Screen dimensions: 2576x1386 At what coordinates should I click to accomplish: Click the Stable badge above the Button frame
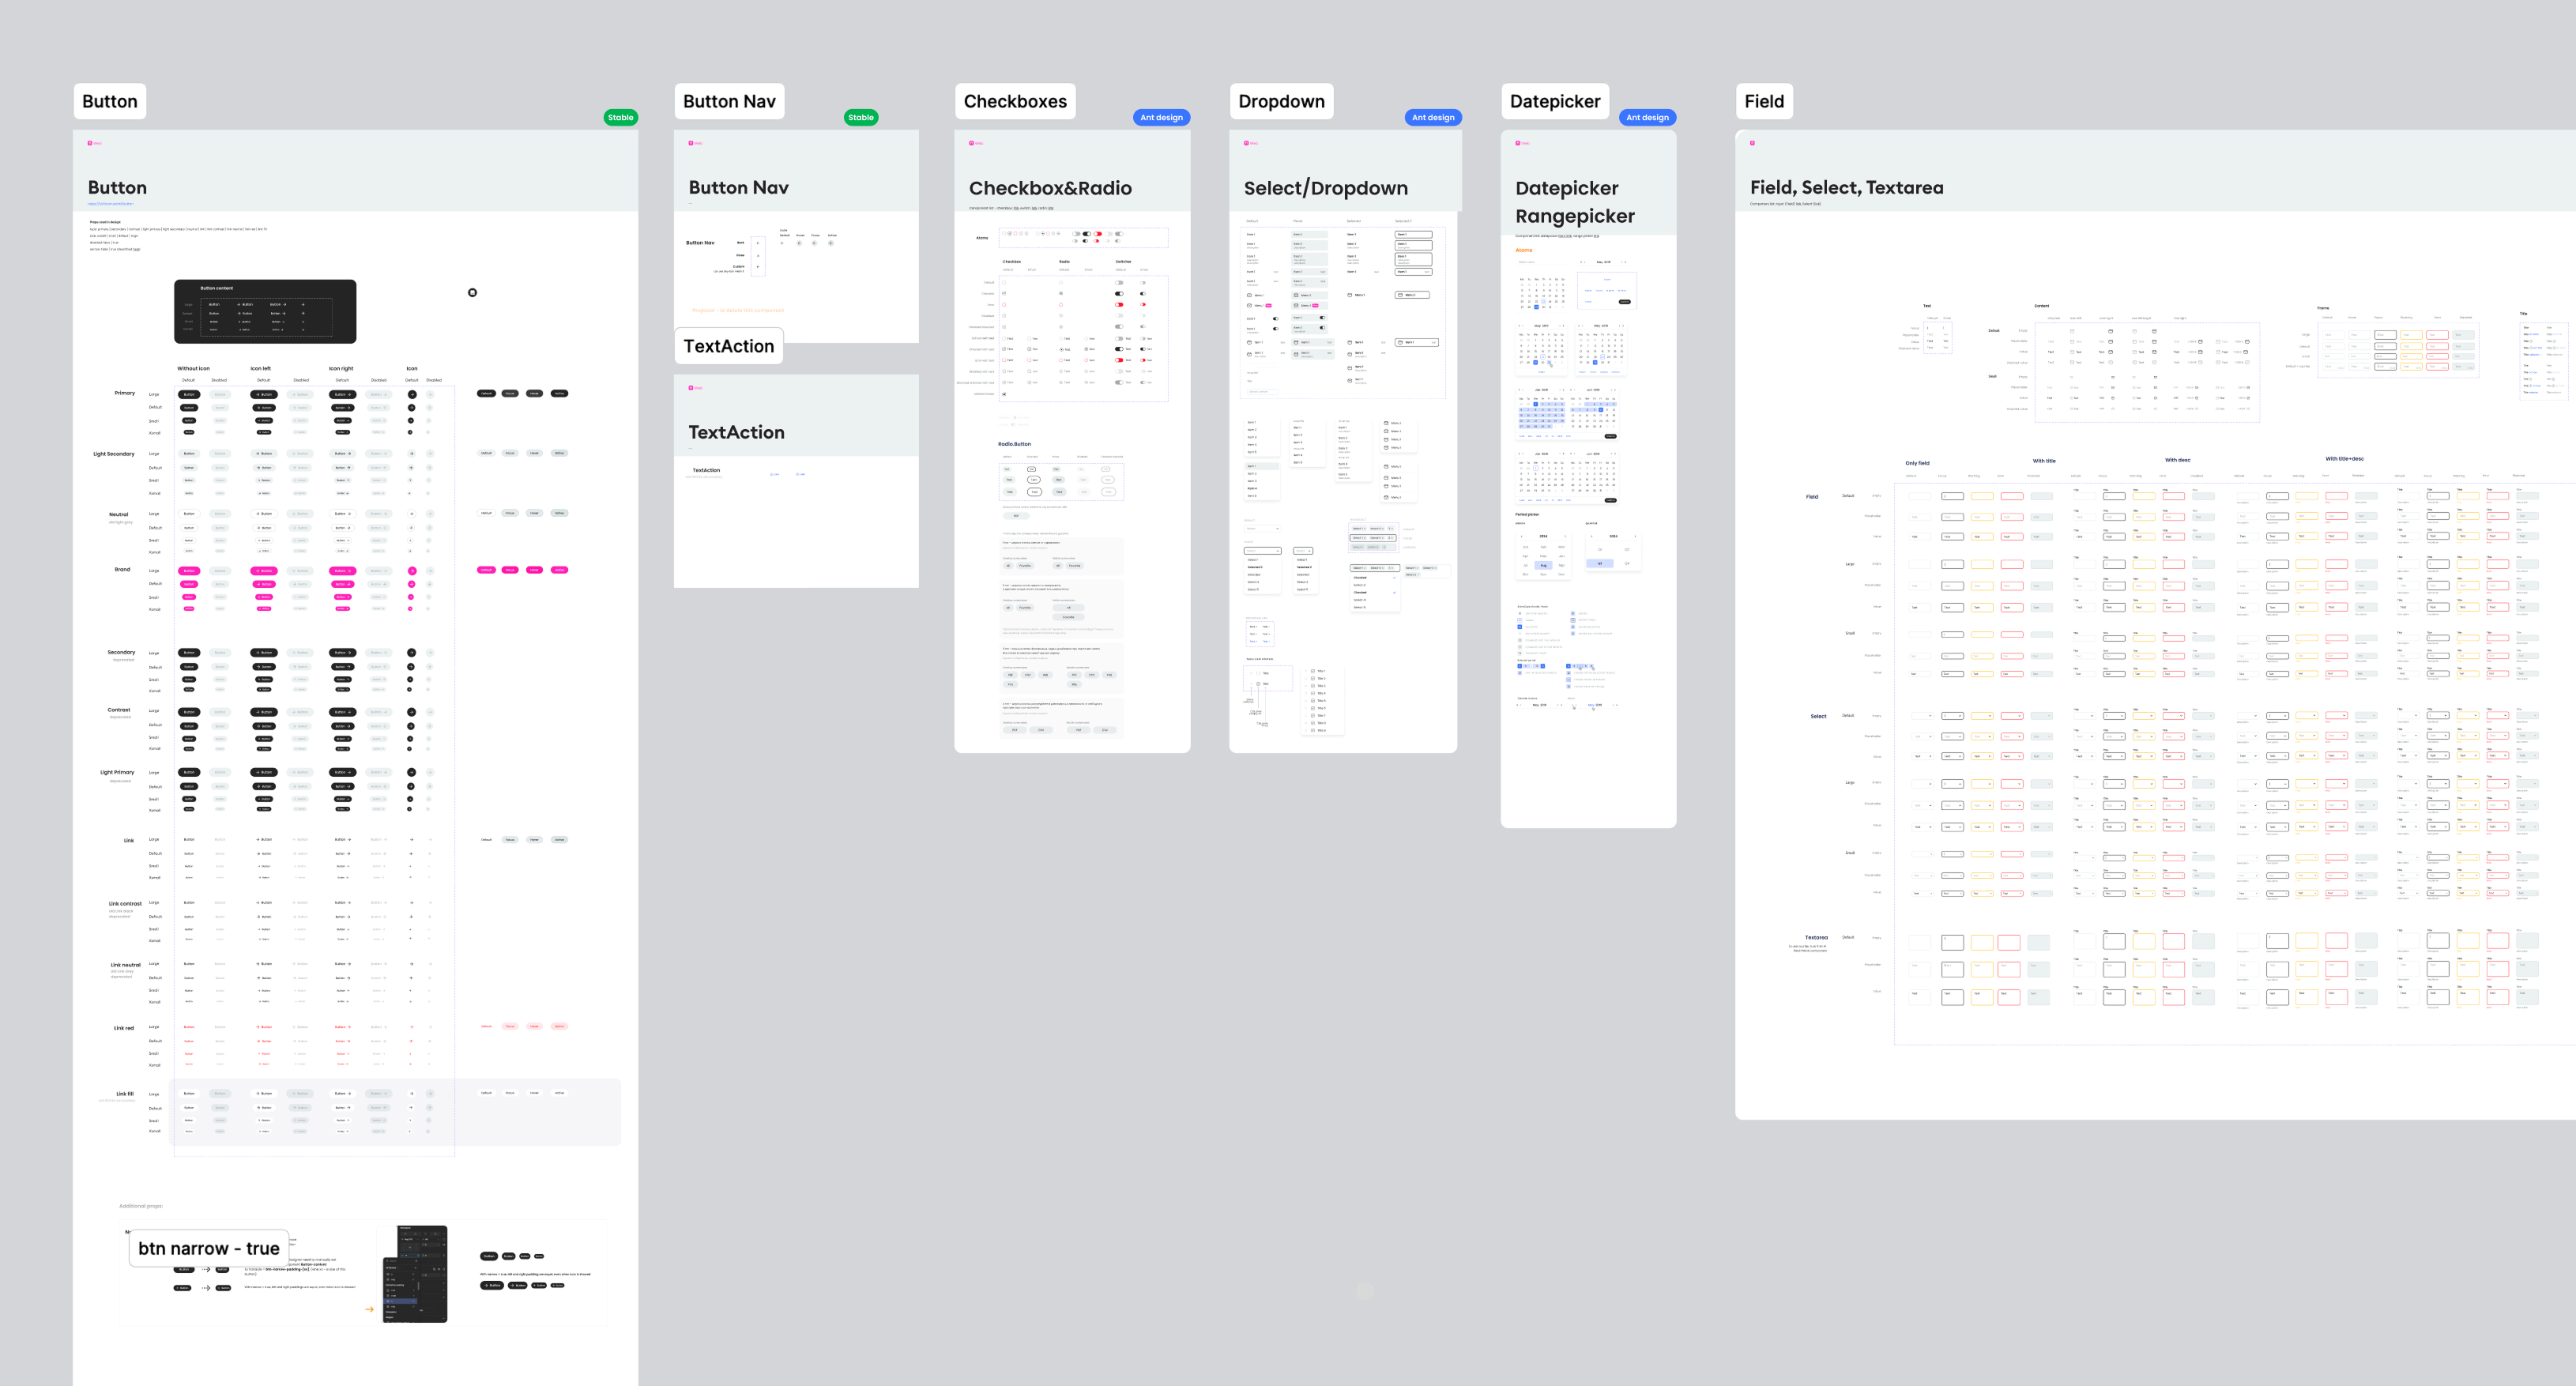[620, 118]
